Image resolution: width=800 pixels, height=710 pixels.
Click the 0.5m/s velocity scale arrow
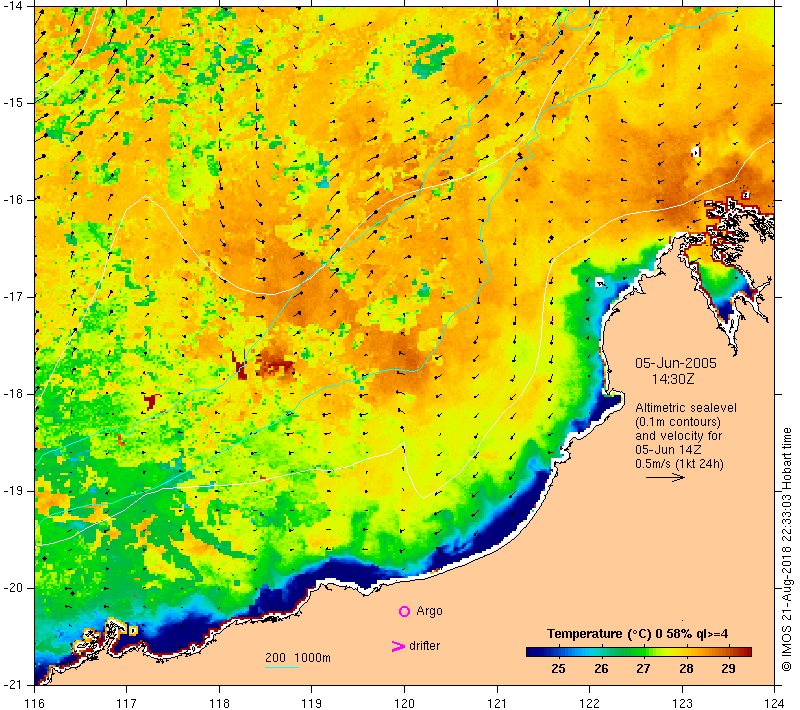click(665, 477)
